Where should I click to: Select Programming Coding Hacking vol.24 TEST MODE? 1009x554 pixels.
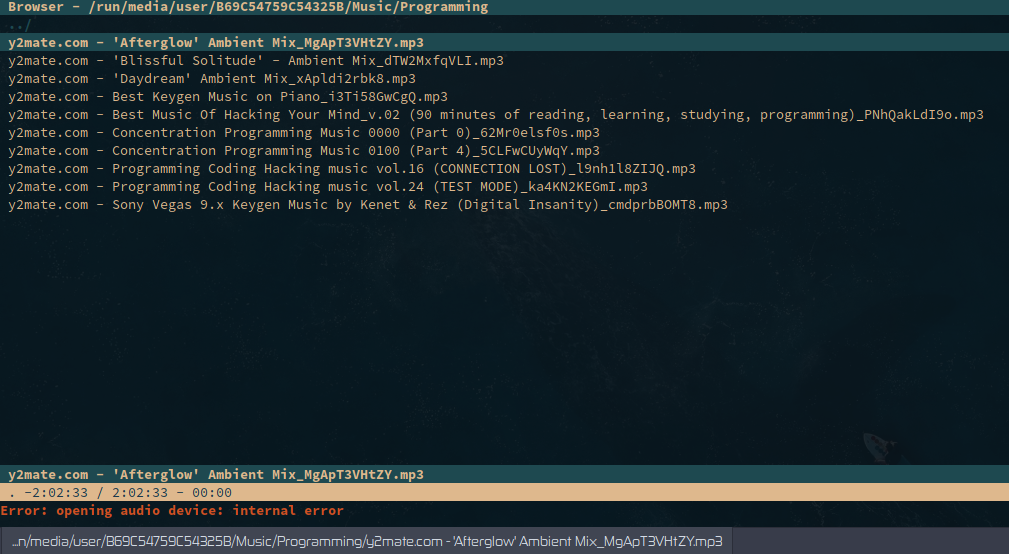click(x=328, y=187)
